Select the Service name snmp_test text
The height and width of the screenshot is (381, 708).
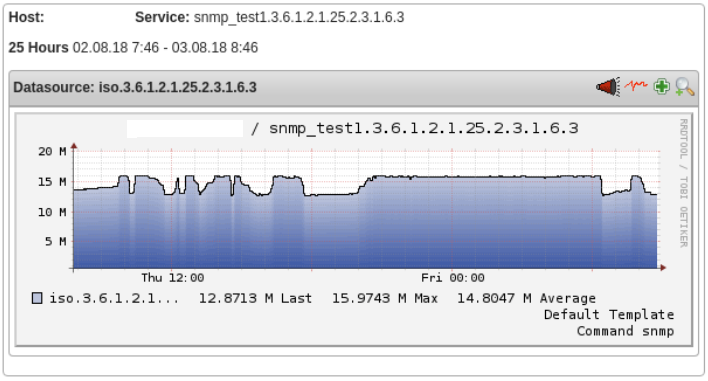299,18
